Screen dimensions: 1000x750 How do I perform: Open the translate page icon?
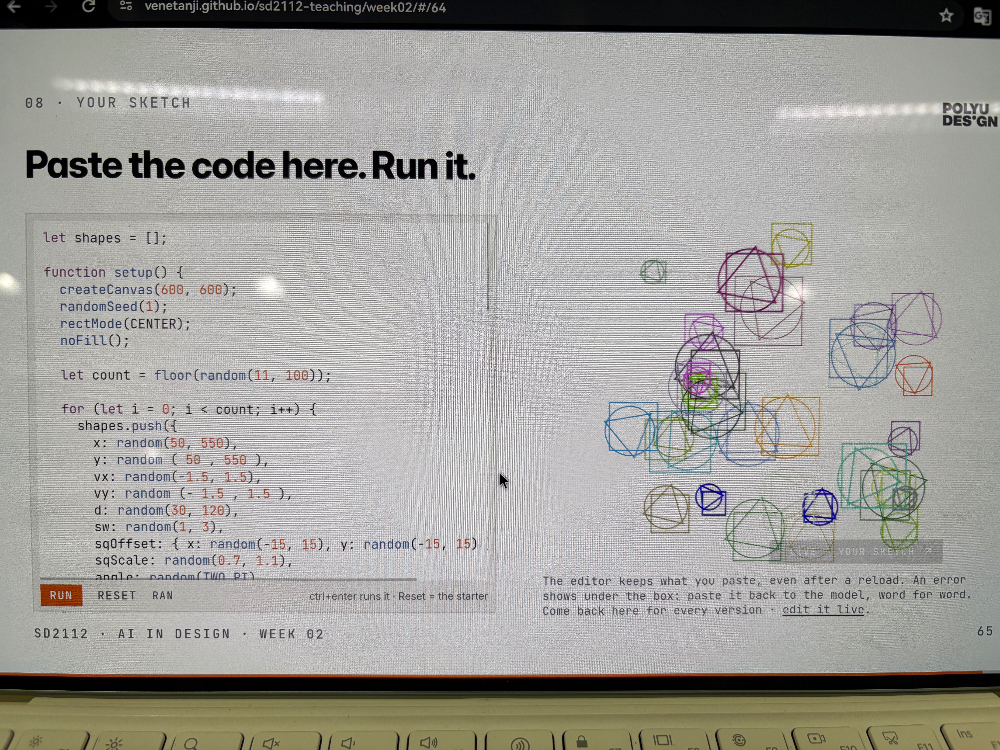click(x=982, y=16)
